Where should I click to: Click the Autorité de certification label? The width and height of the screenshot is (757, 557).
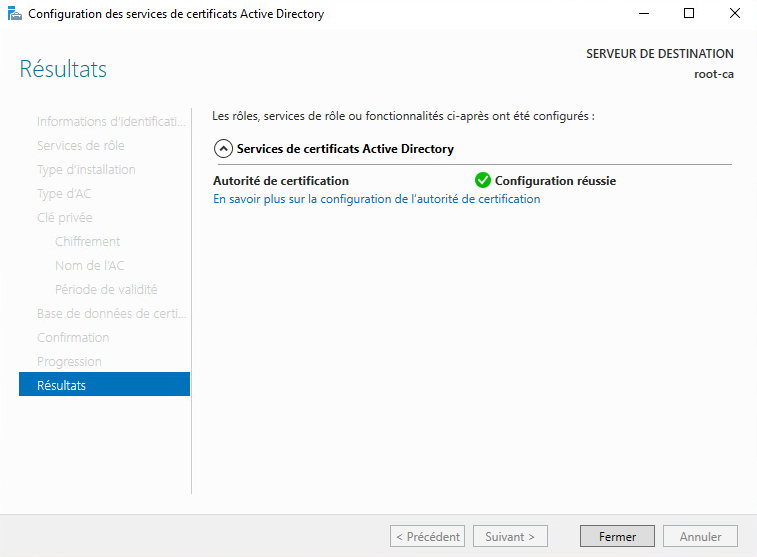pyautogui.click(x=280, y=181)
